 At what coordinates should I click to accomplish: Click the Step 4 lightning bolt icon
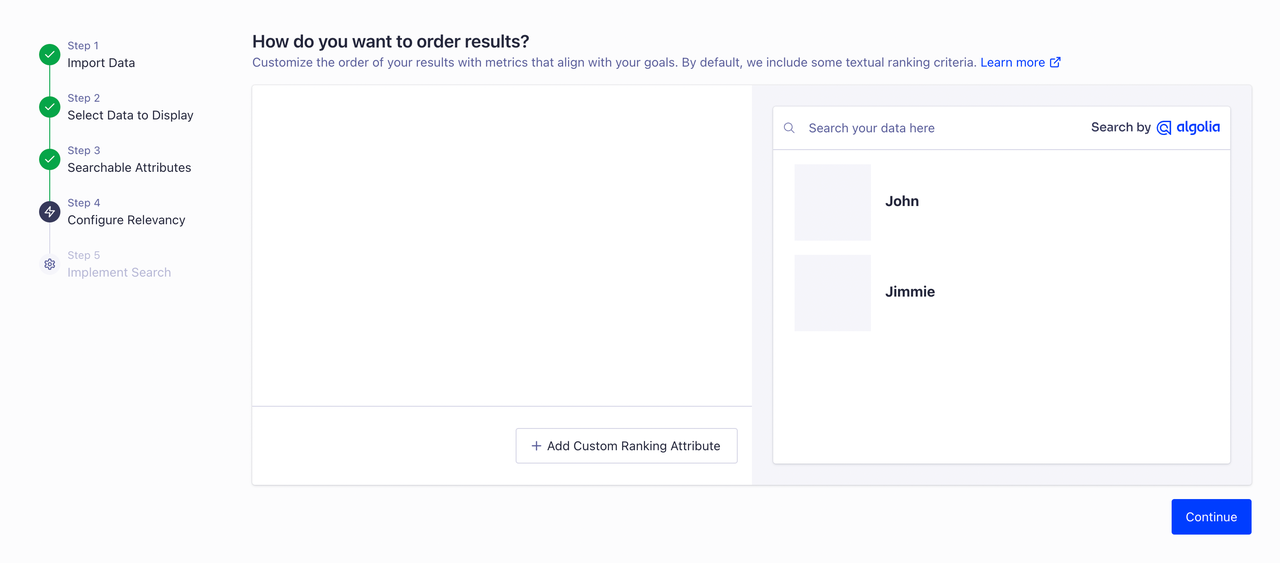point(50,212)
